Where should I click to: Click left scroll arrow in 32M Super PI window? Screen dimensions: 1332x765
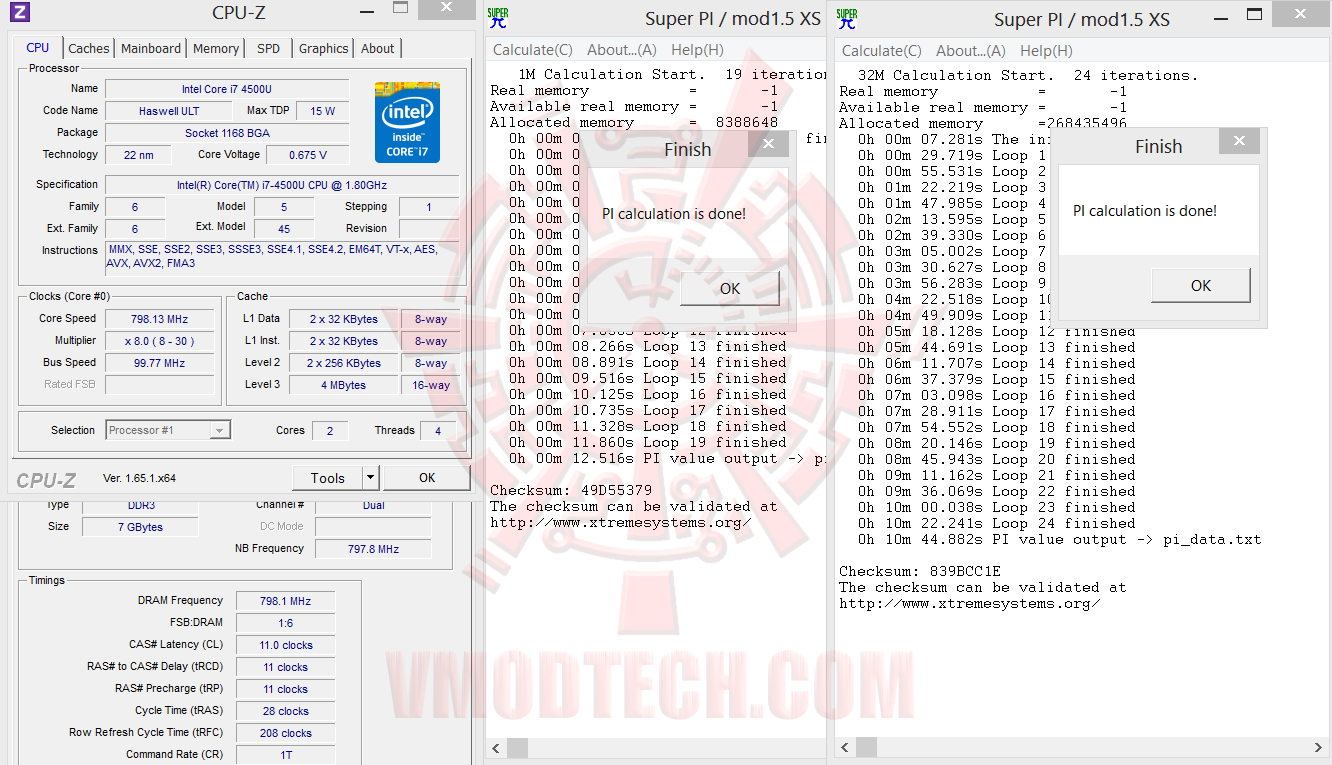[x=844, y=747]
